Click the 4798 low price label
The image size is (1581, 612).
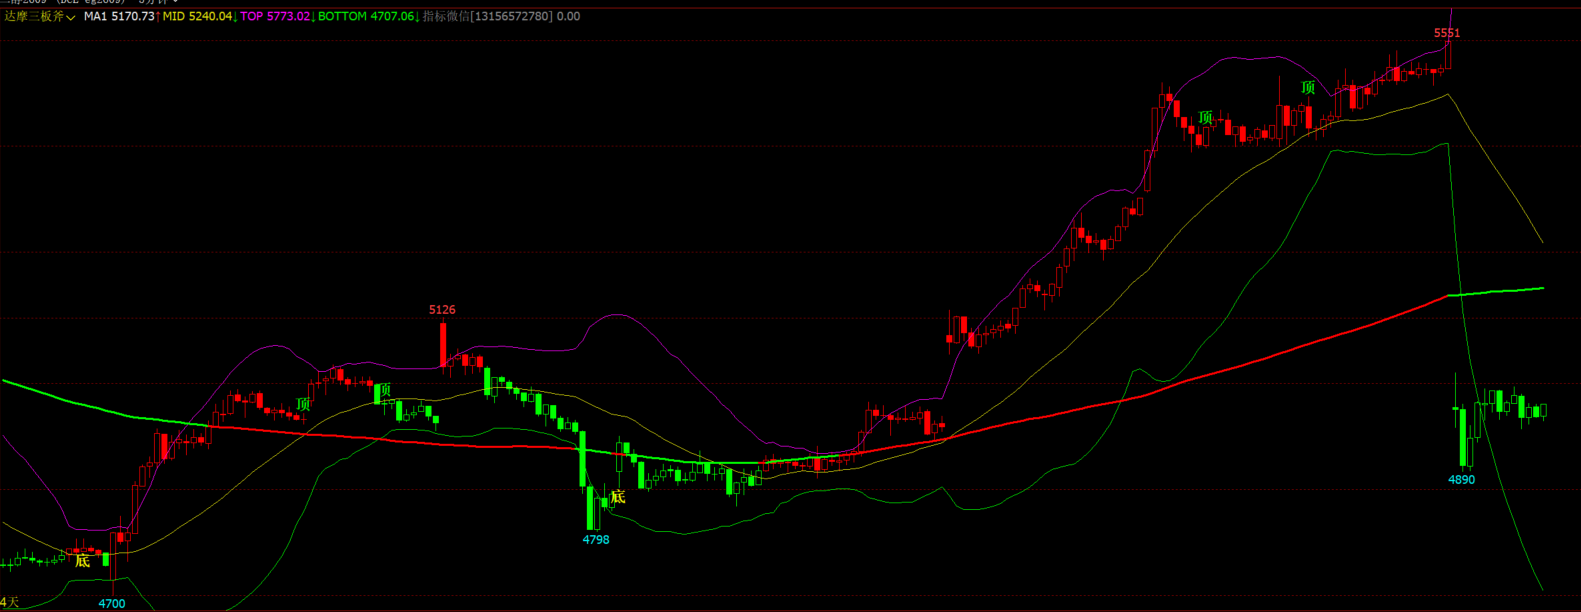[596, 540]
